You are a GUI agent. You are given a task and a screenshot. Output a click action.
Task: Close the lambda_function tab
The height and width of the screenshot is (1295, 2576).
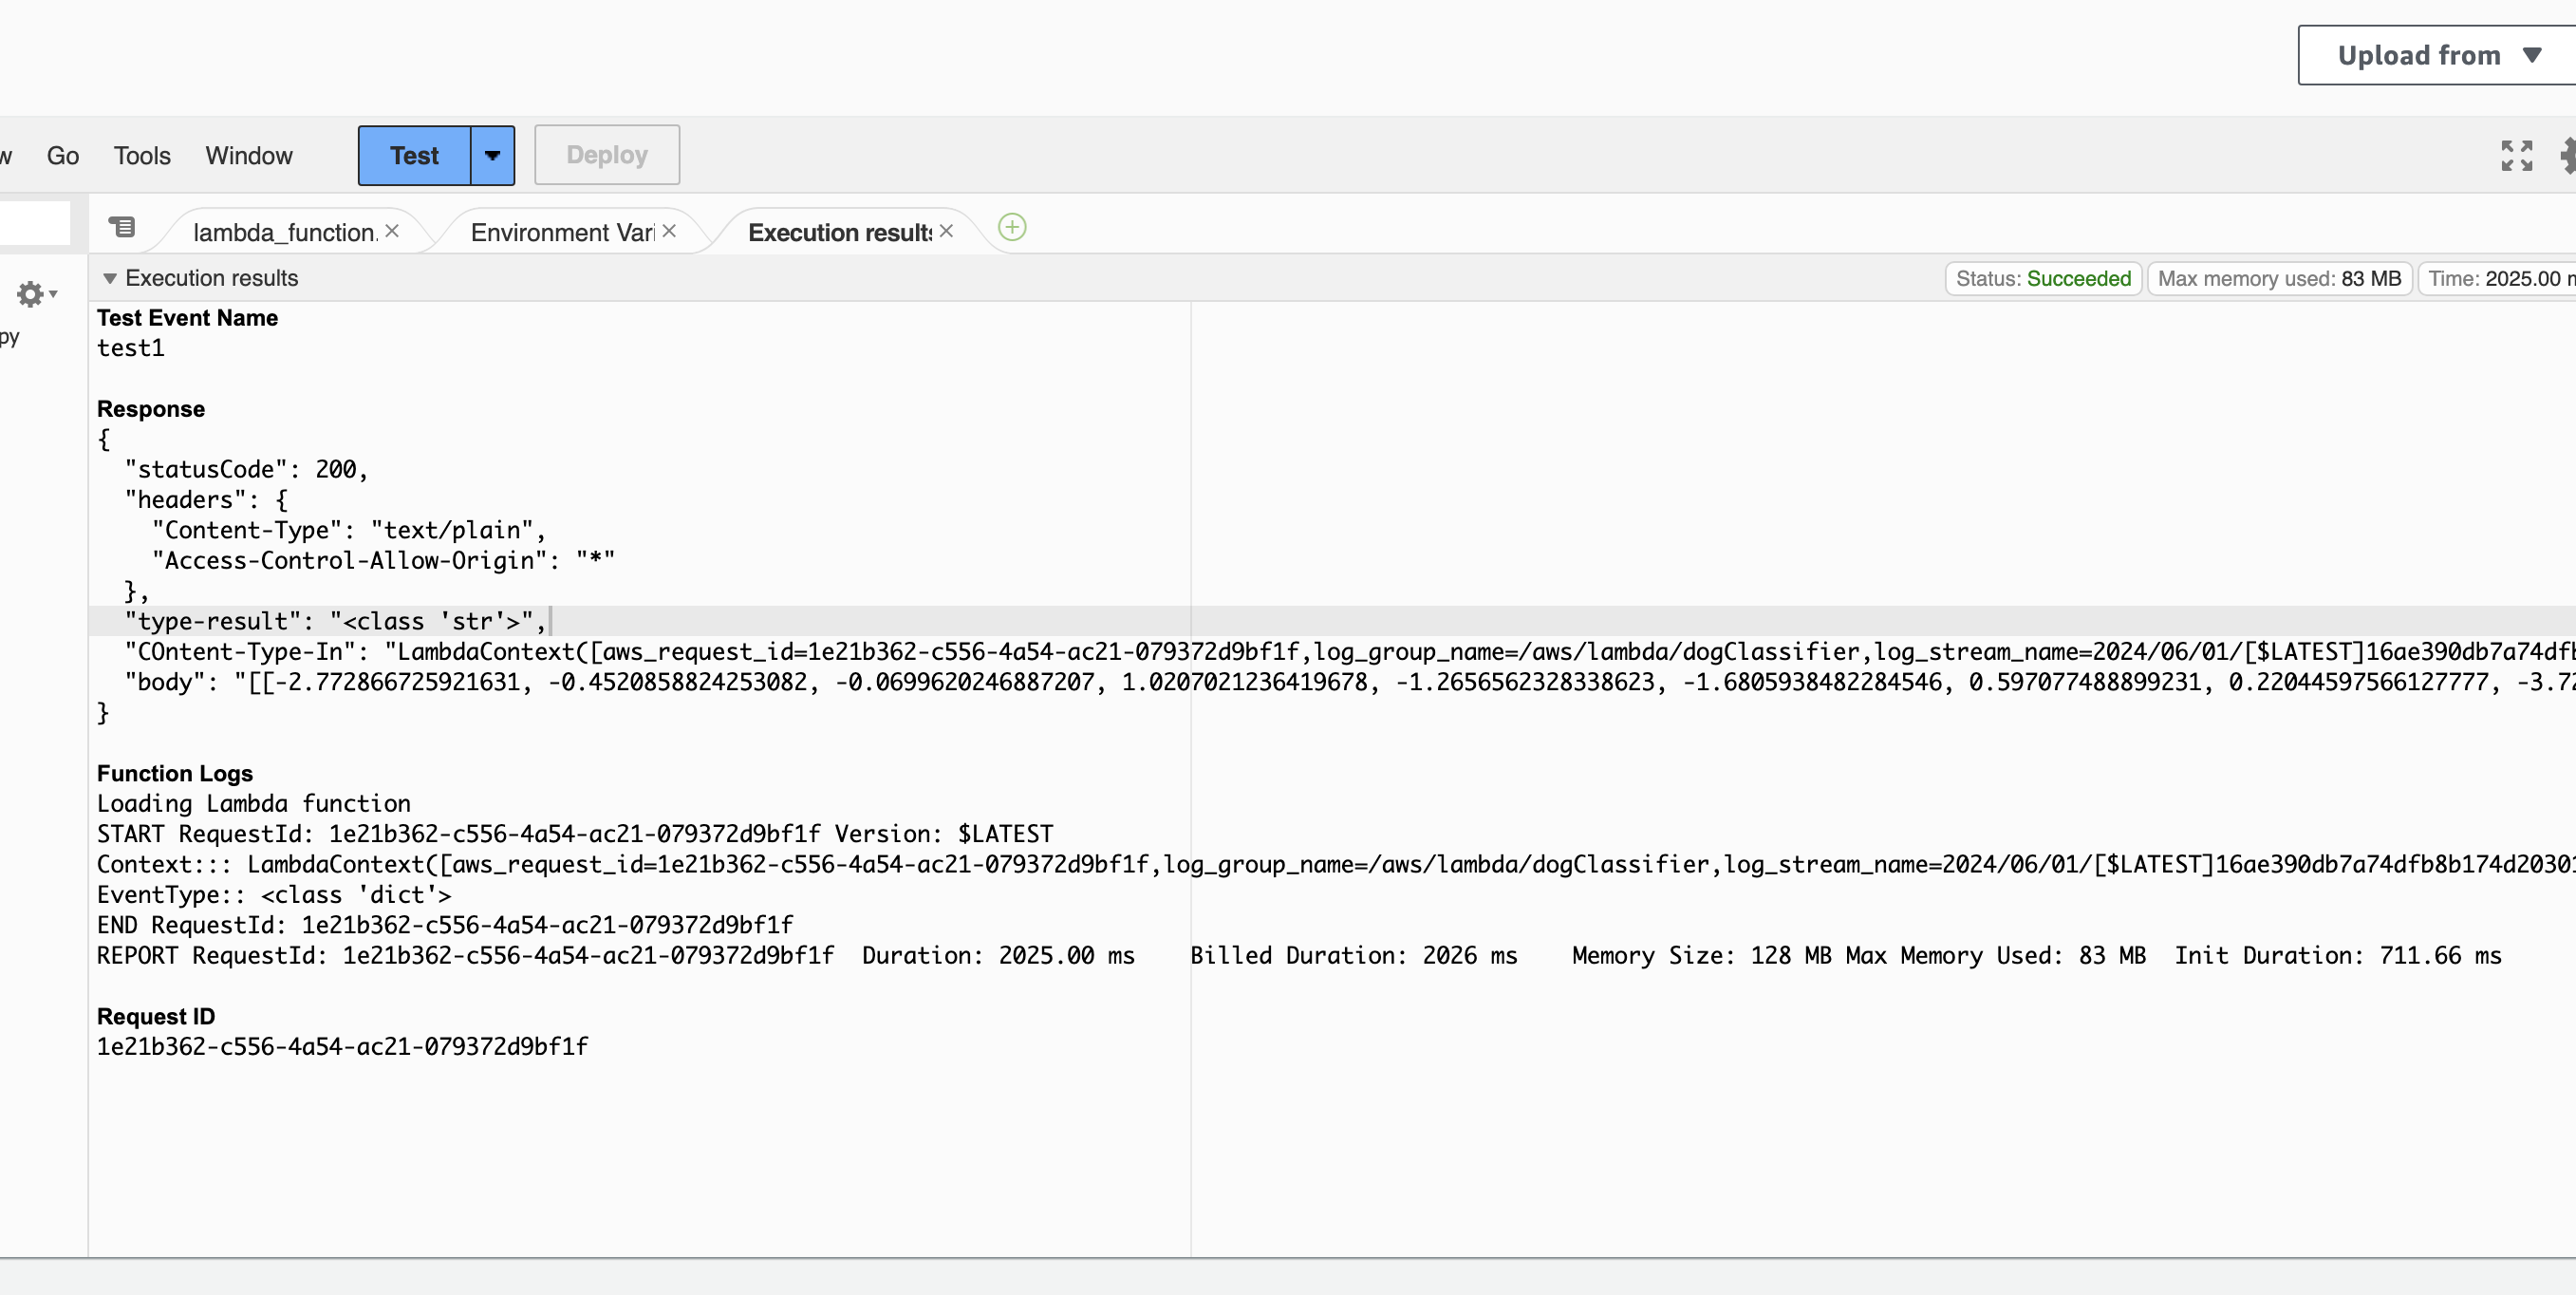(392, 231)
